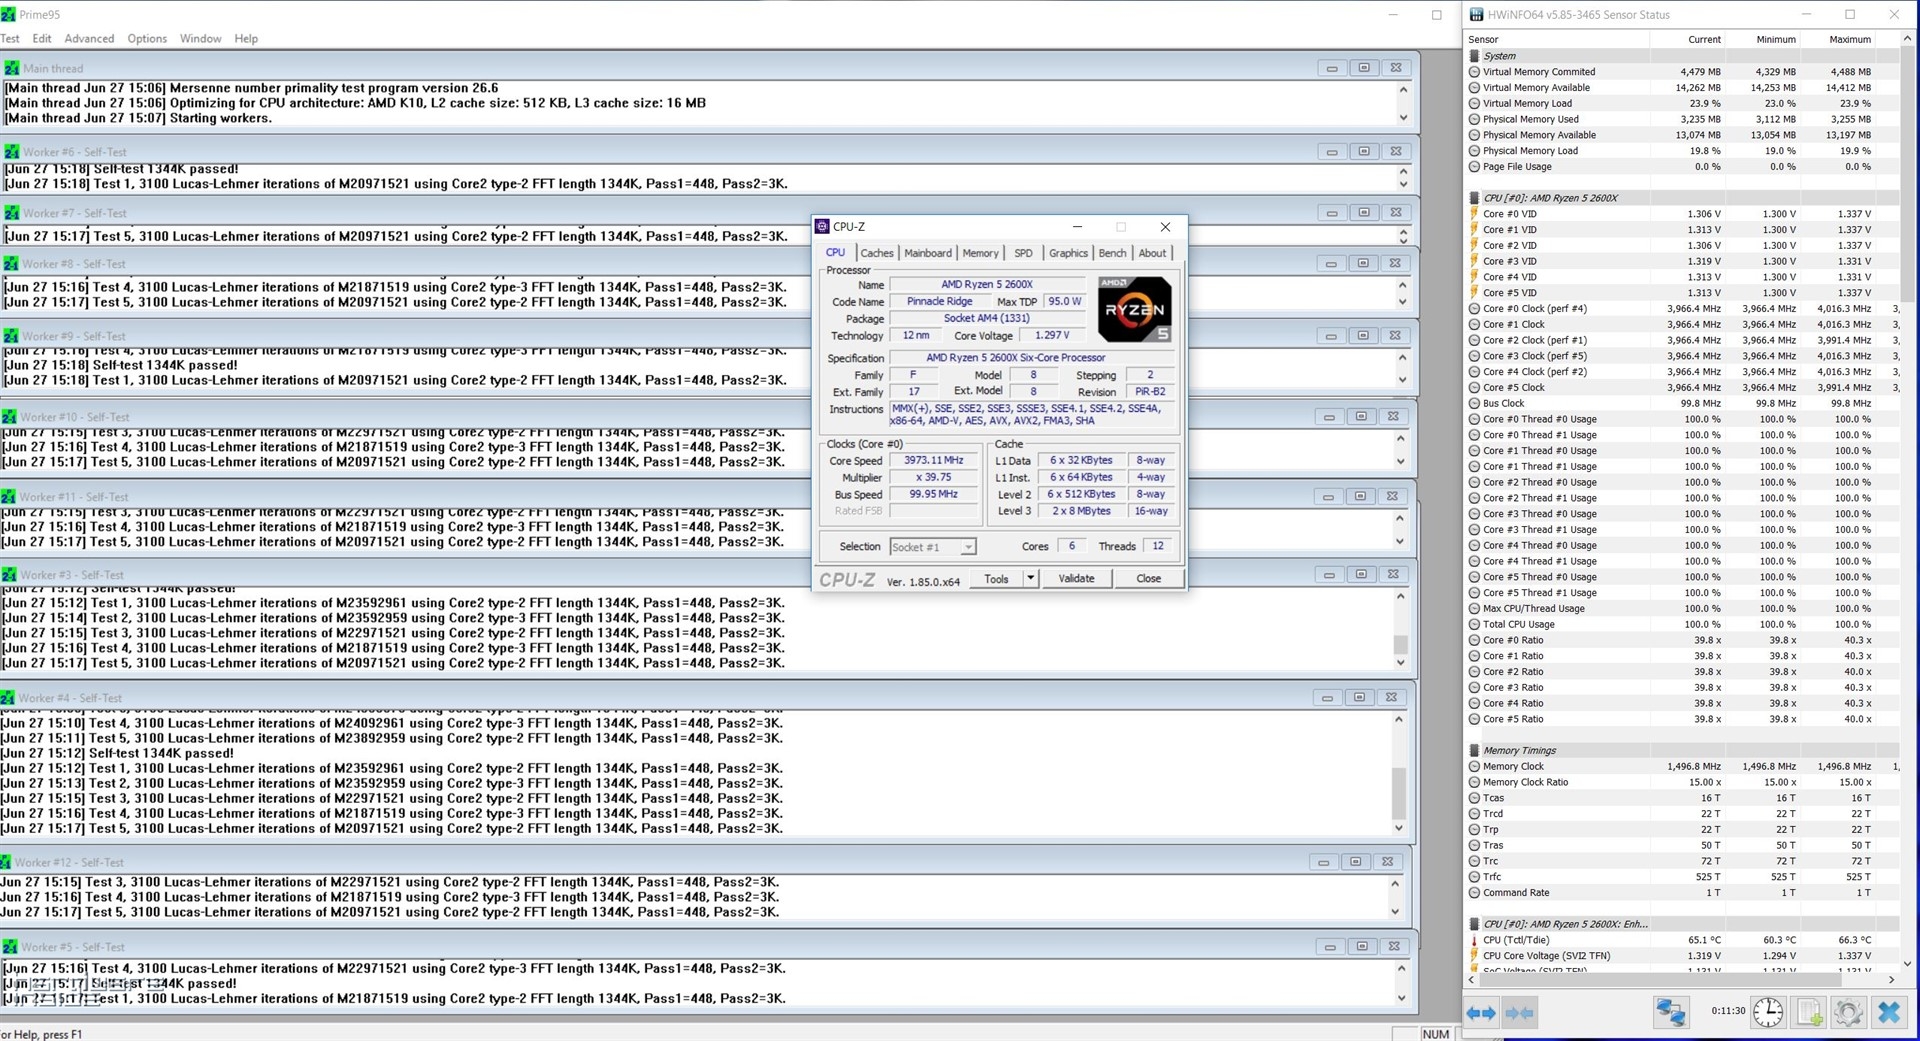Click icon beside Command Rate row
The width and height of the screenshot is (1920, 1041).
tap(1474, 893)
